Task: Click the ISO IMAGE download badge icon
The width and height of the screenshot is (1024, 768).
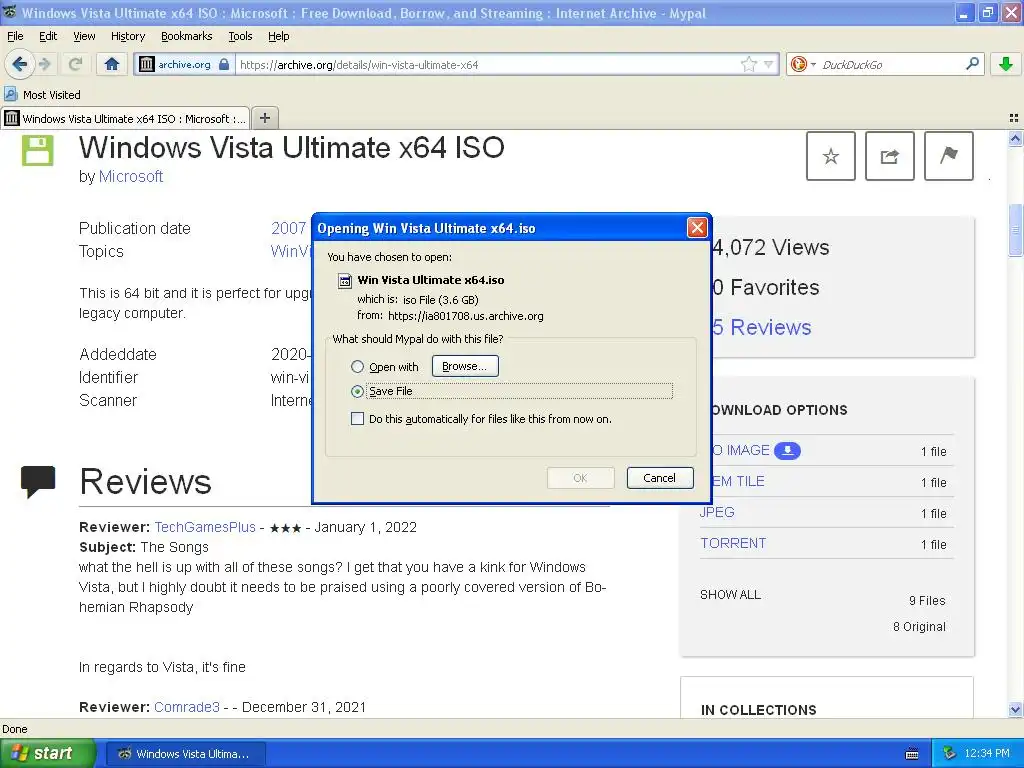Action: [x=788, y=451]
